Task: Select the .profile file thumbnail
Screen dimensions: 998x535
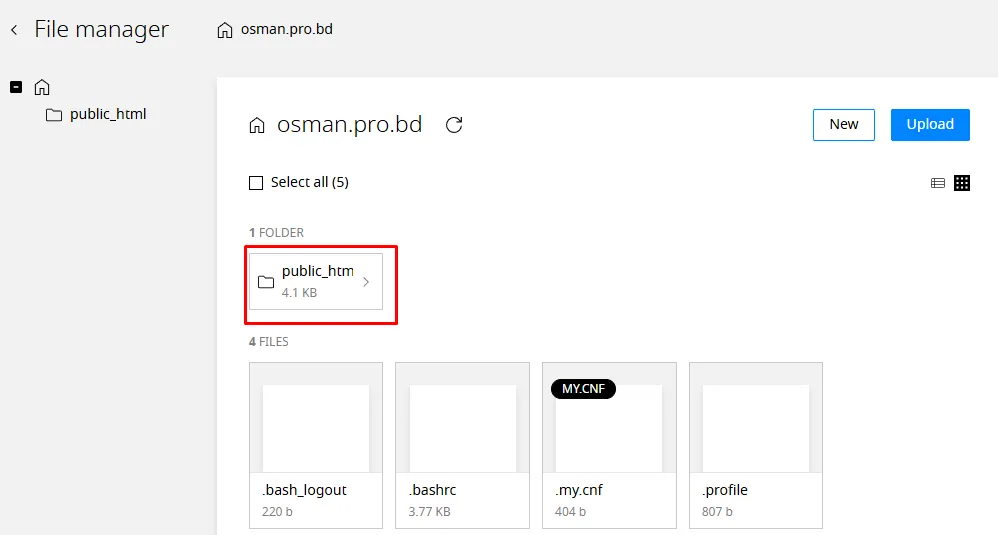Action: tap(756, 430)
